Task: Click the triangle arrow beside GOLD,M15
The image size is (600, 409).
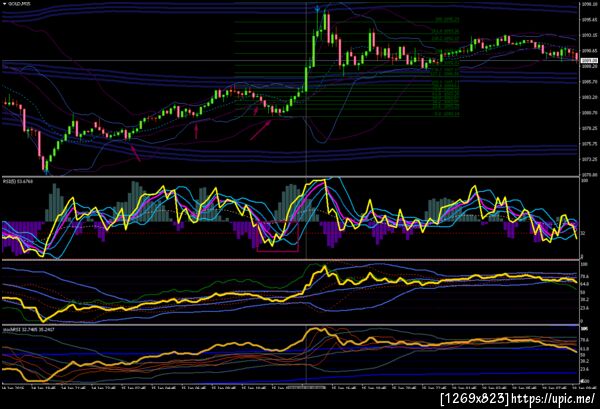Action: (4, 3)
